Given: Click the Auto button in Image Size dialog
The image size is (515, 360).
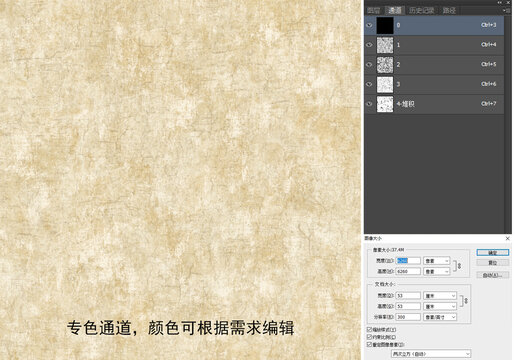Looking at the screenshot, I should [493, 275].
